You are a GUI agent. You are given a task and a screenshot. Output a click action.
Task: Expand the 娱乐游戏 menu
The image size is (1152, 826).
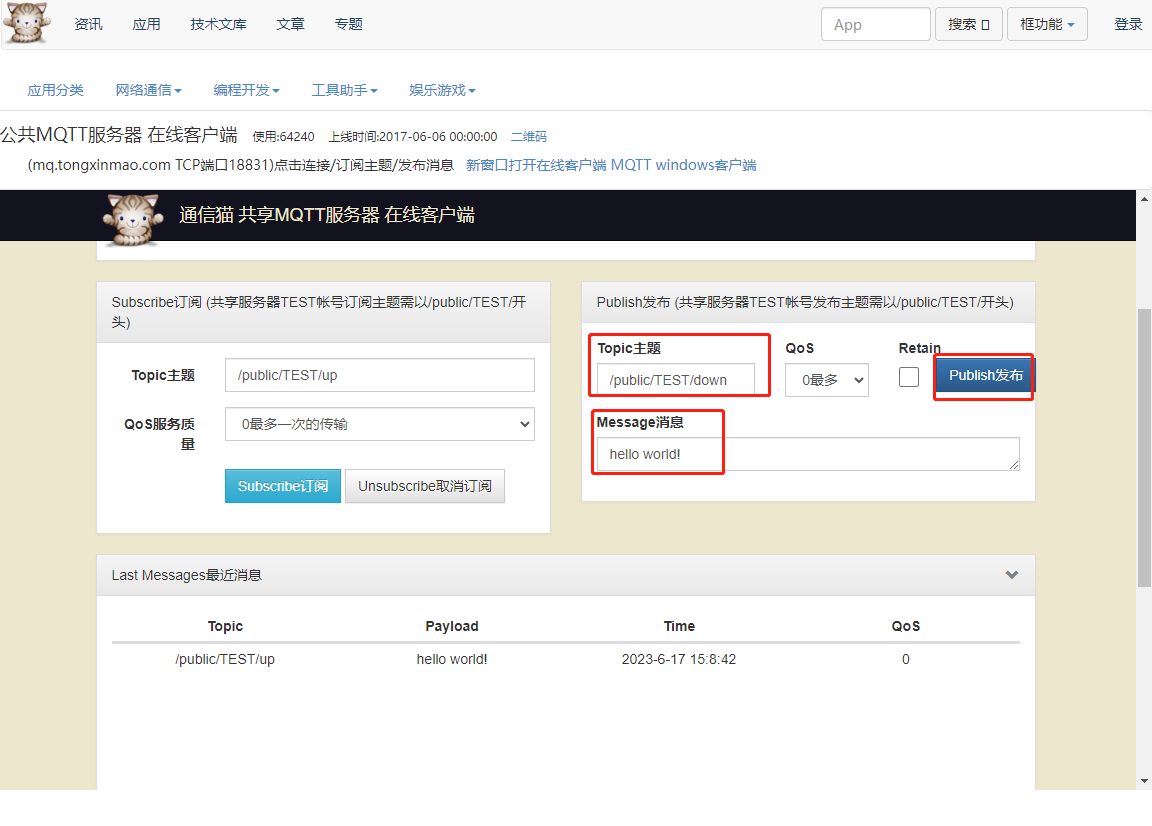click(x=442, y=90)
